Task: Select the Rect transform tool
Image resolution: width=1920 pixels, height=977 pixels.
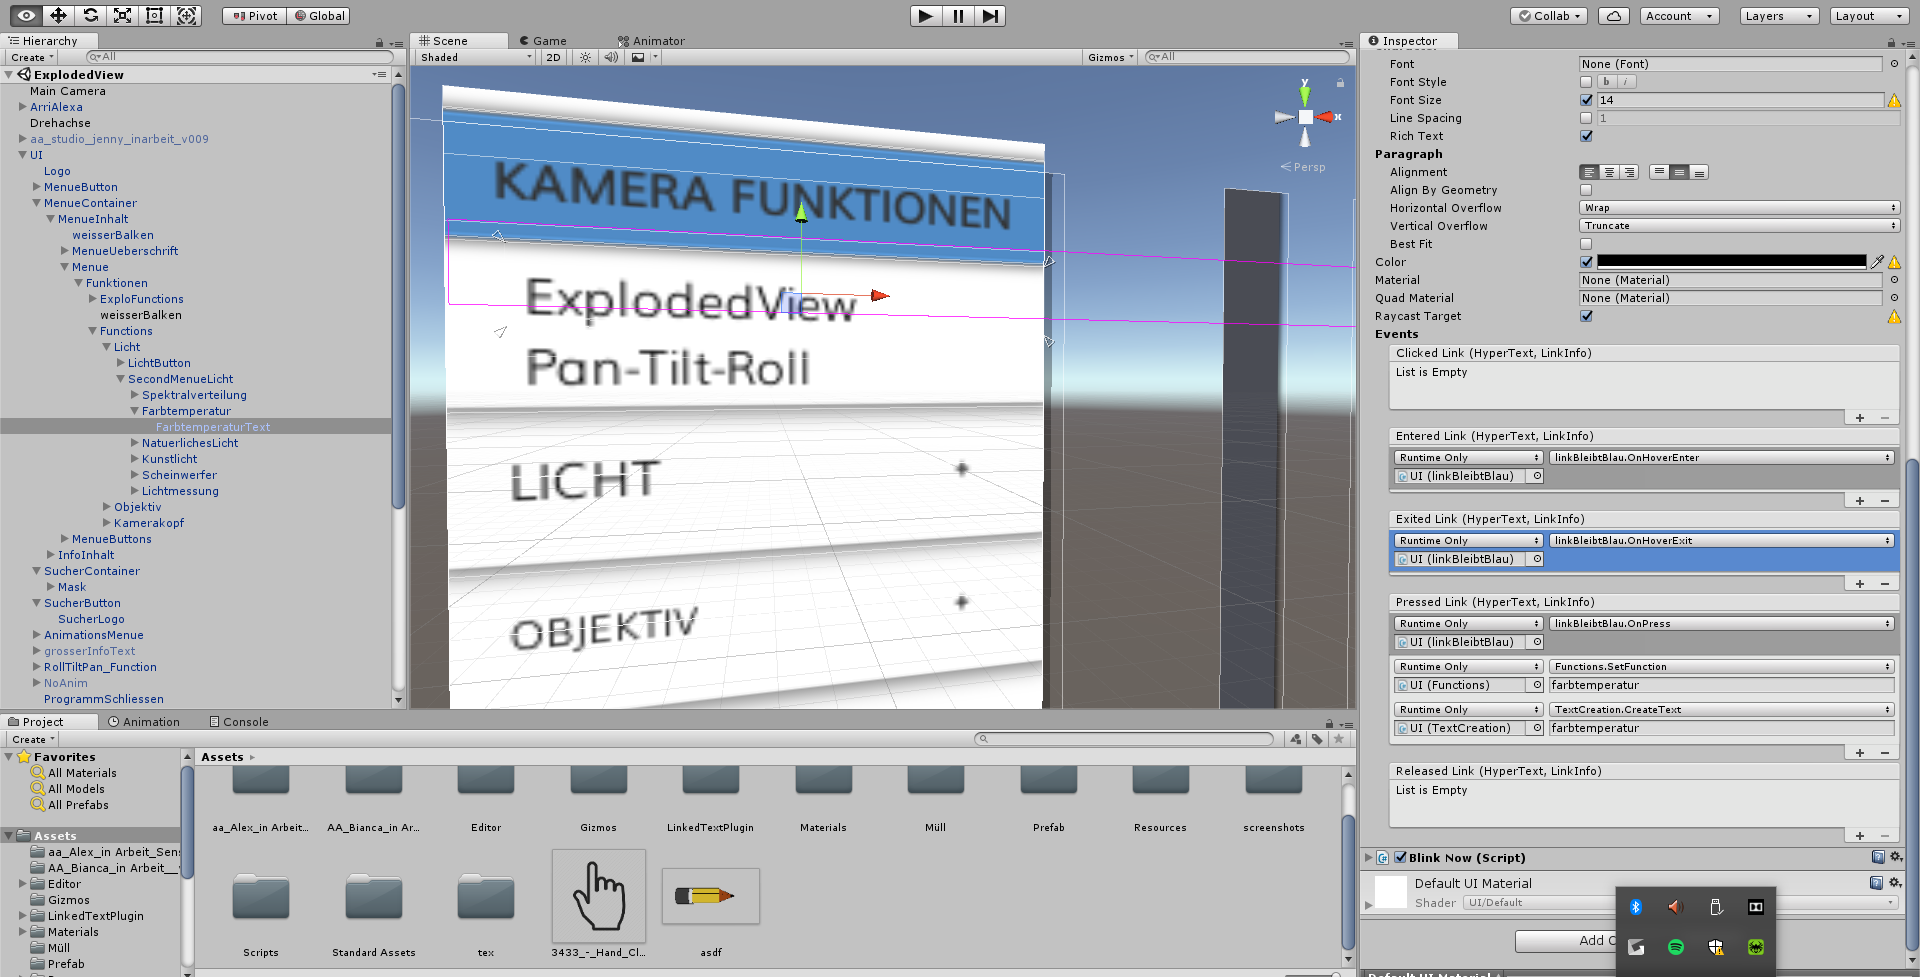Action: (x=154, y=16)
